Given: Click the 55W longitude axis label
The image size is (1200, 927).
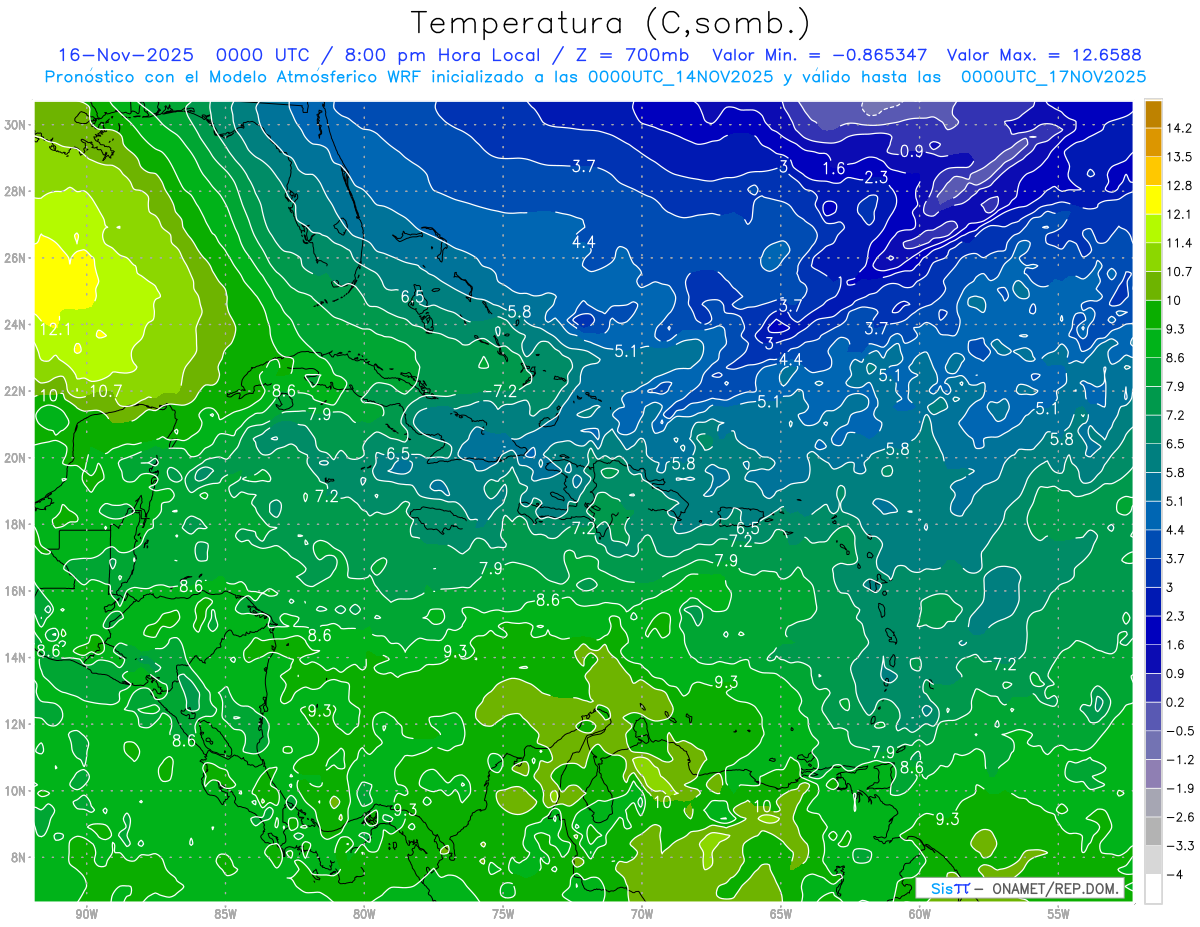Looking at the screenshot, I should point(1059,914).
